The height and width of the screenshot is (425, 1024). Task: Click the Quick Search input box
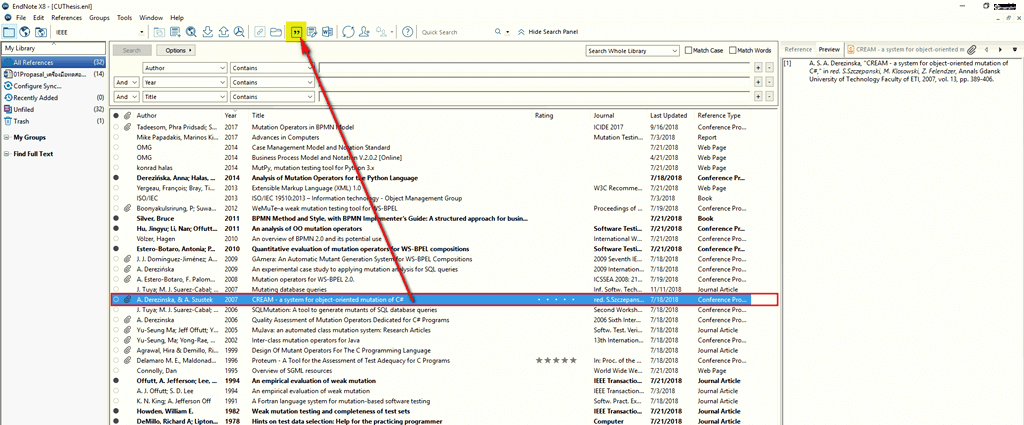pos(454,32)
